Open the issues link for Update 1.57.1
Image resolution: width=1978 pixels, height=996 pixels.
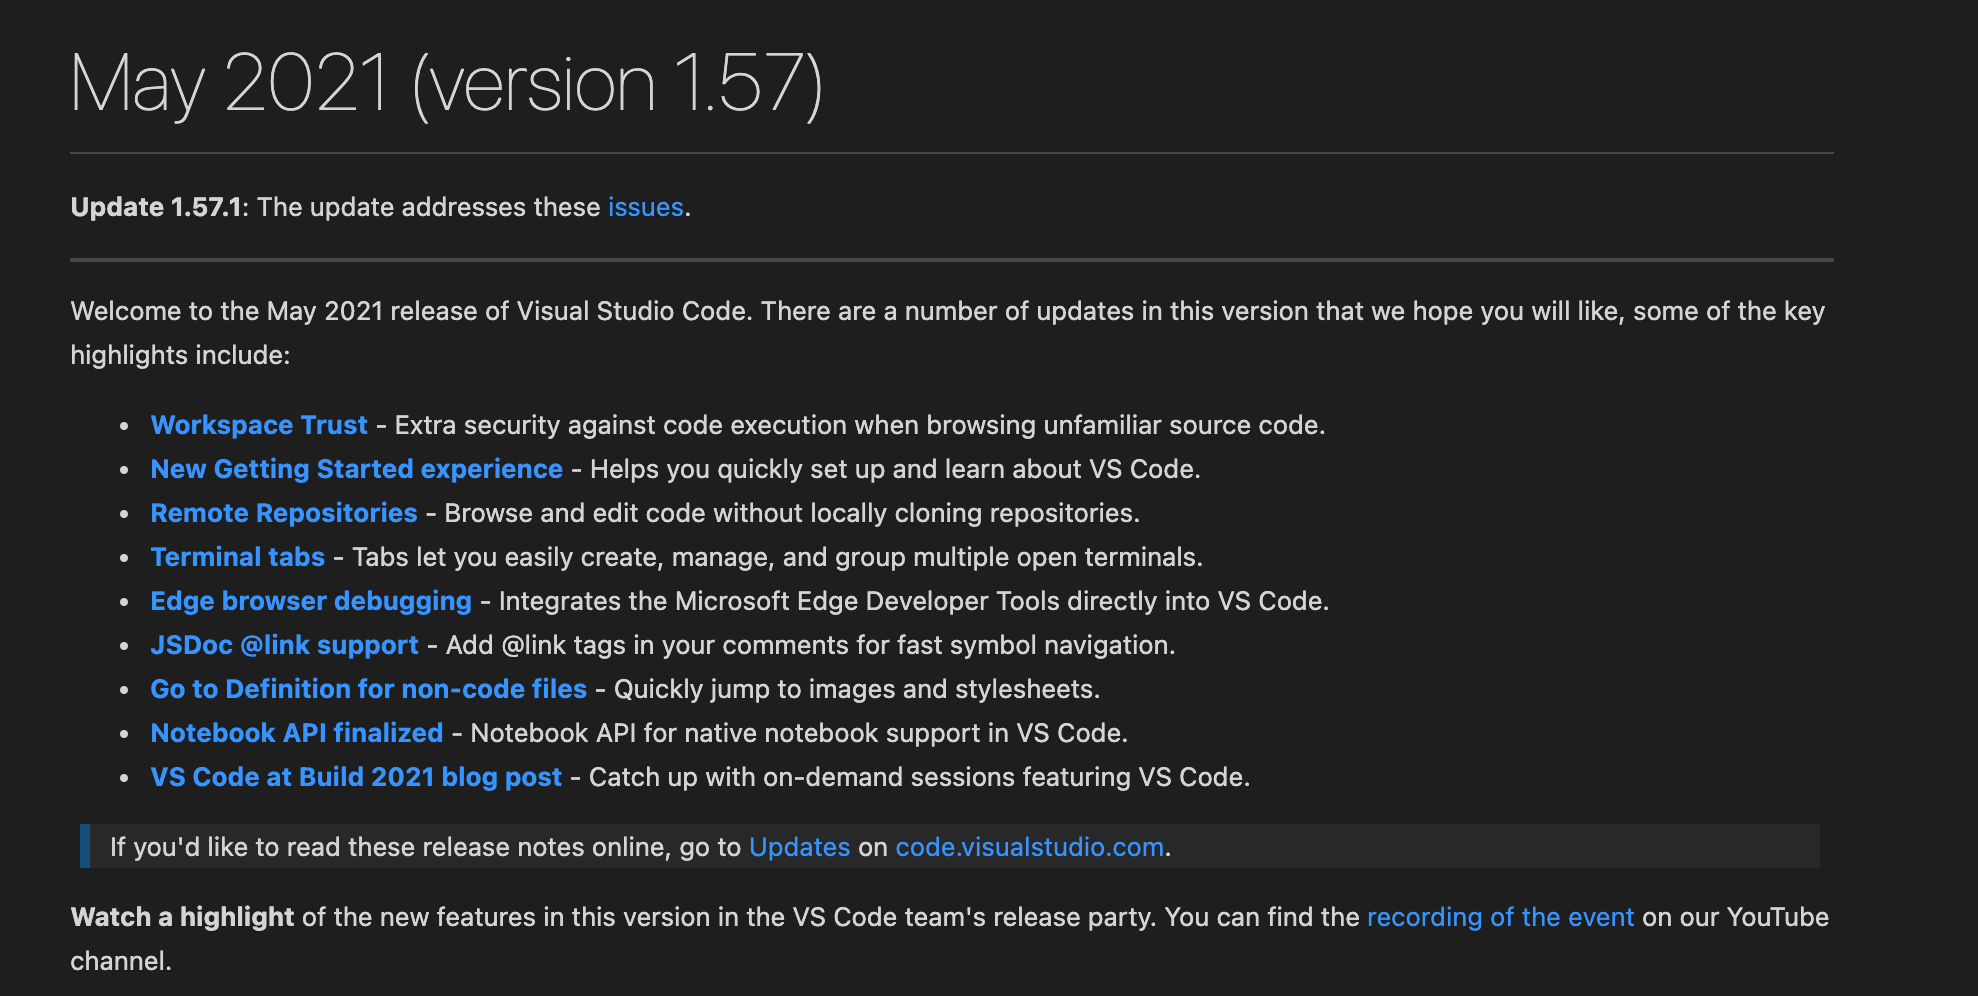coord(645,207)
